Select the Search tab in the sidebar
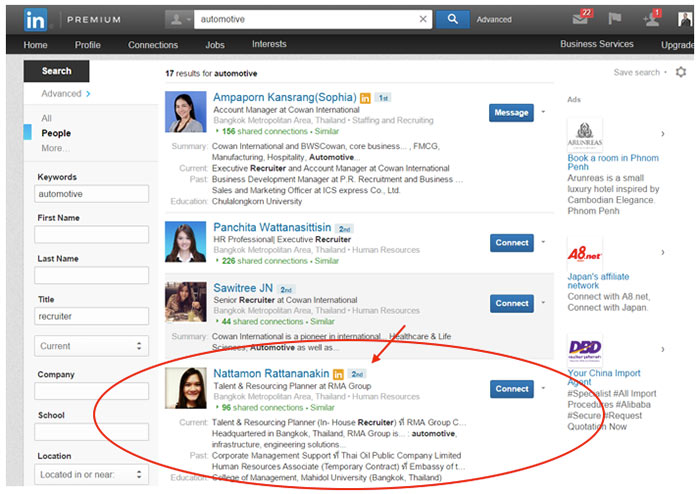 [x=56, y=71]
